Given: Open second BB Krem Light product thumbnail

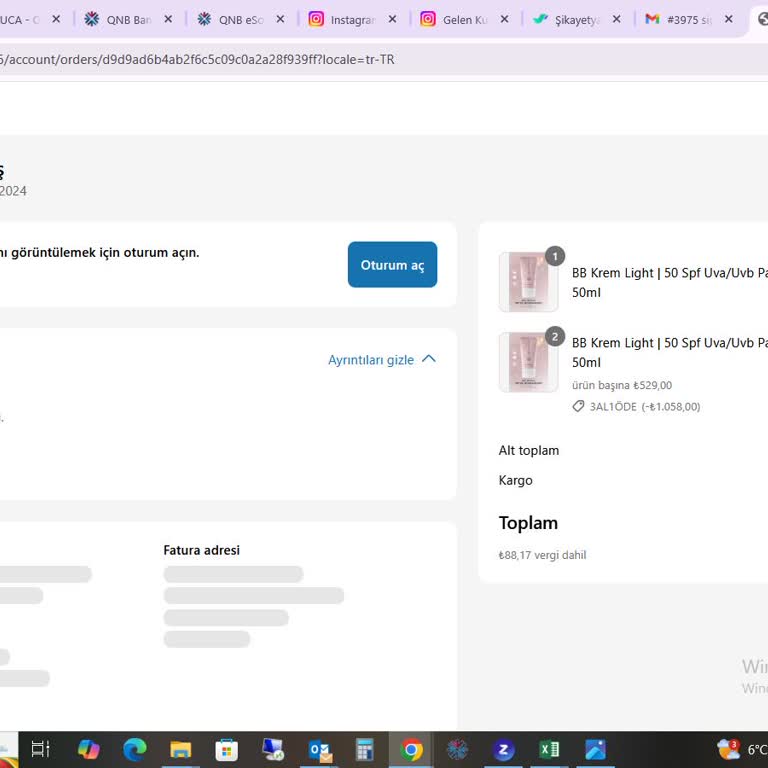Looking at the screenshot, I should [x=528, y=362].
